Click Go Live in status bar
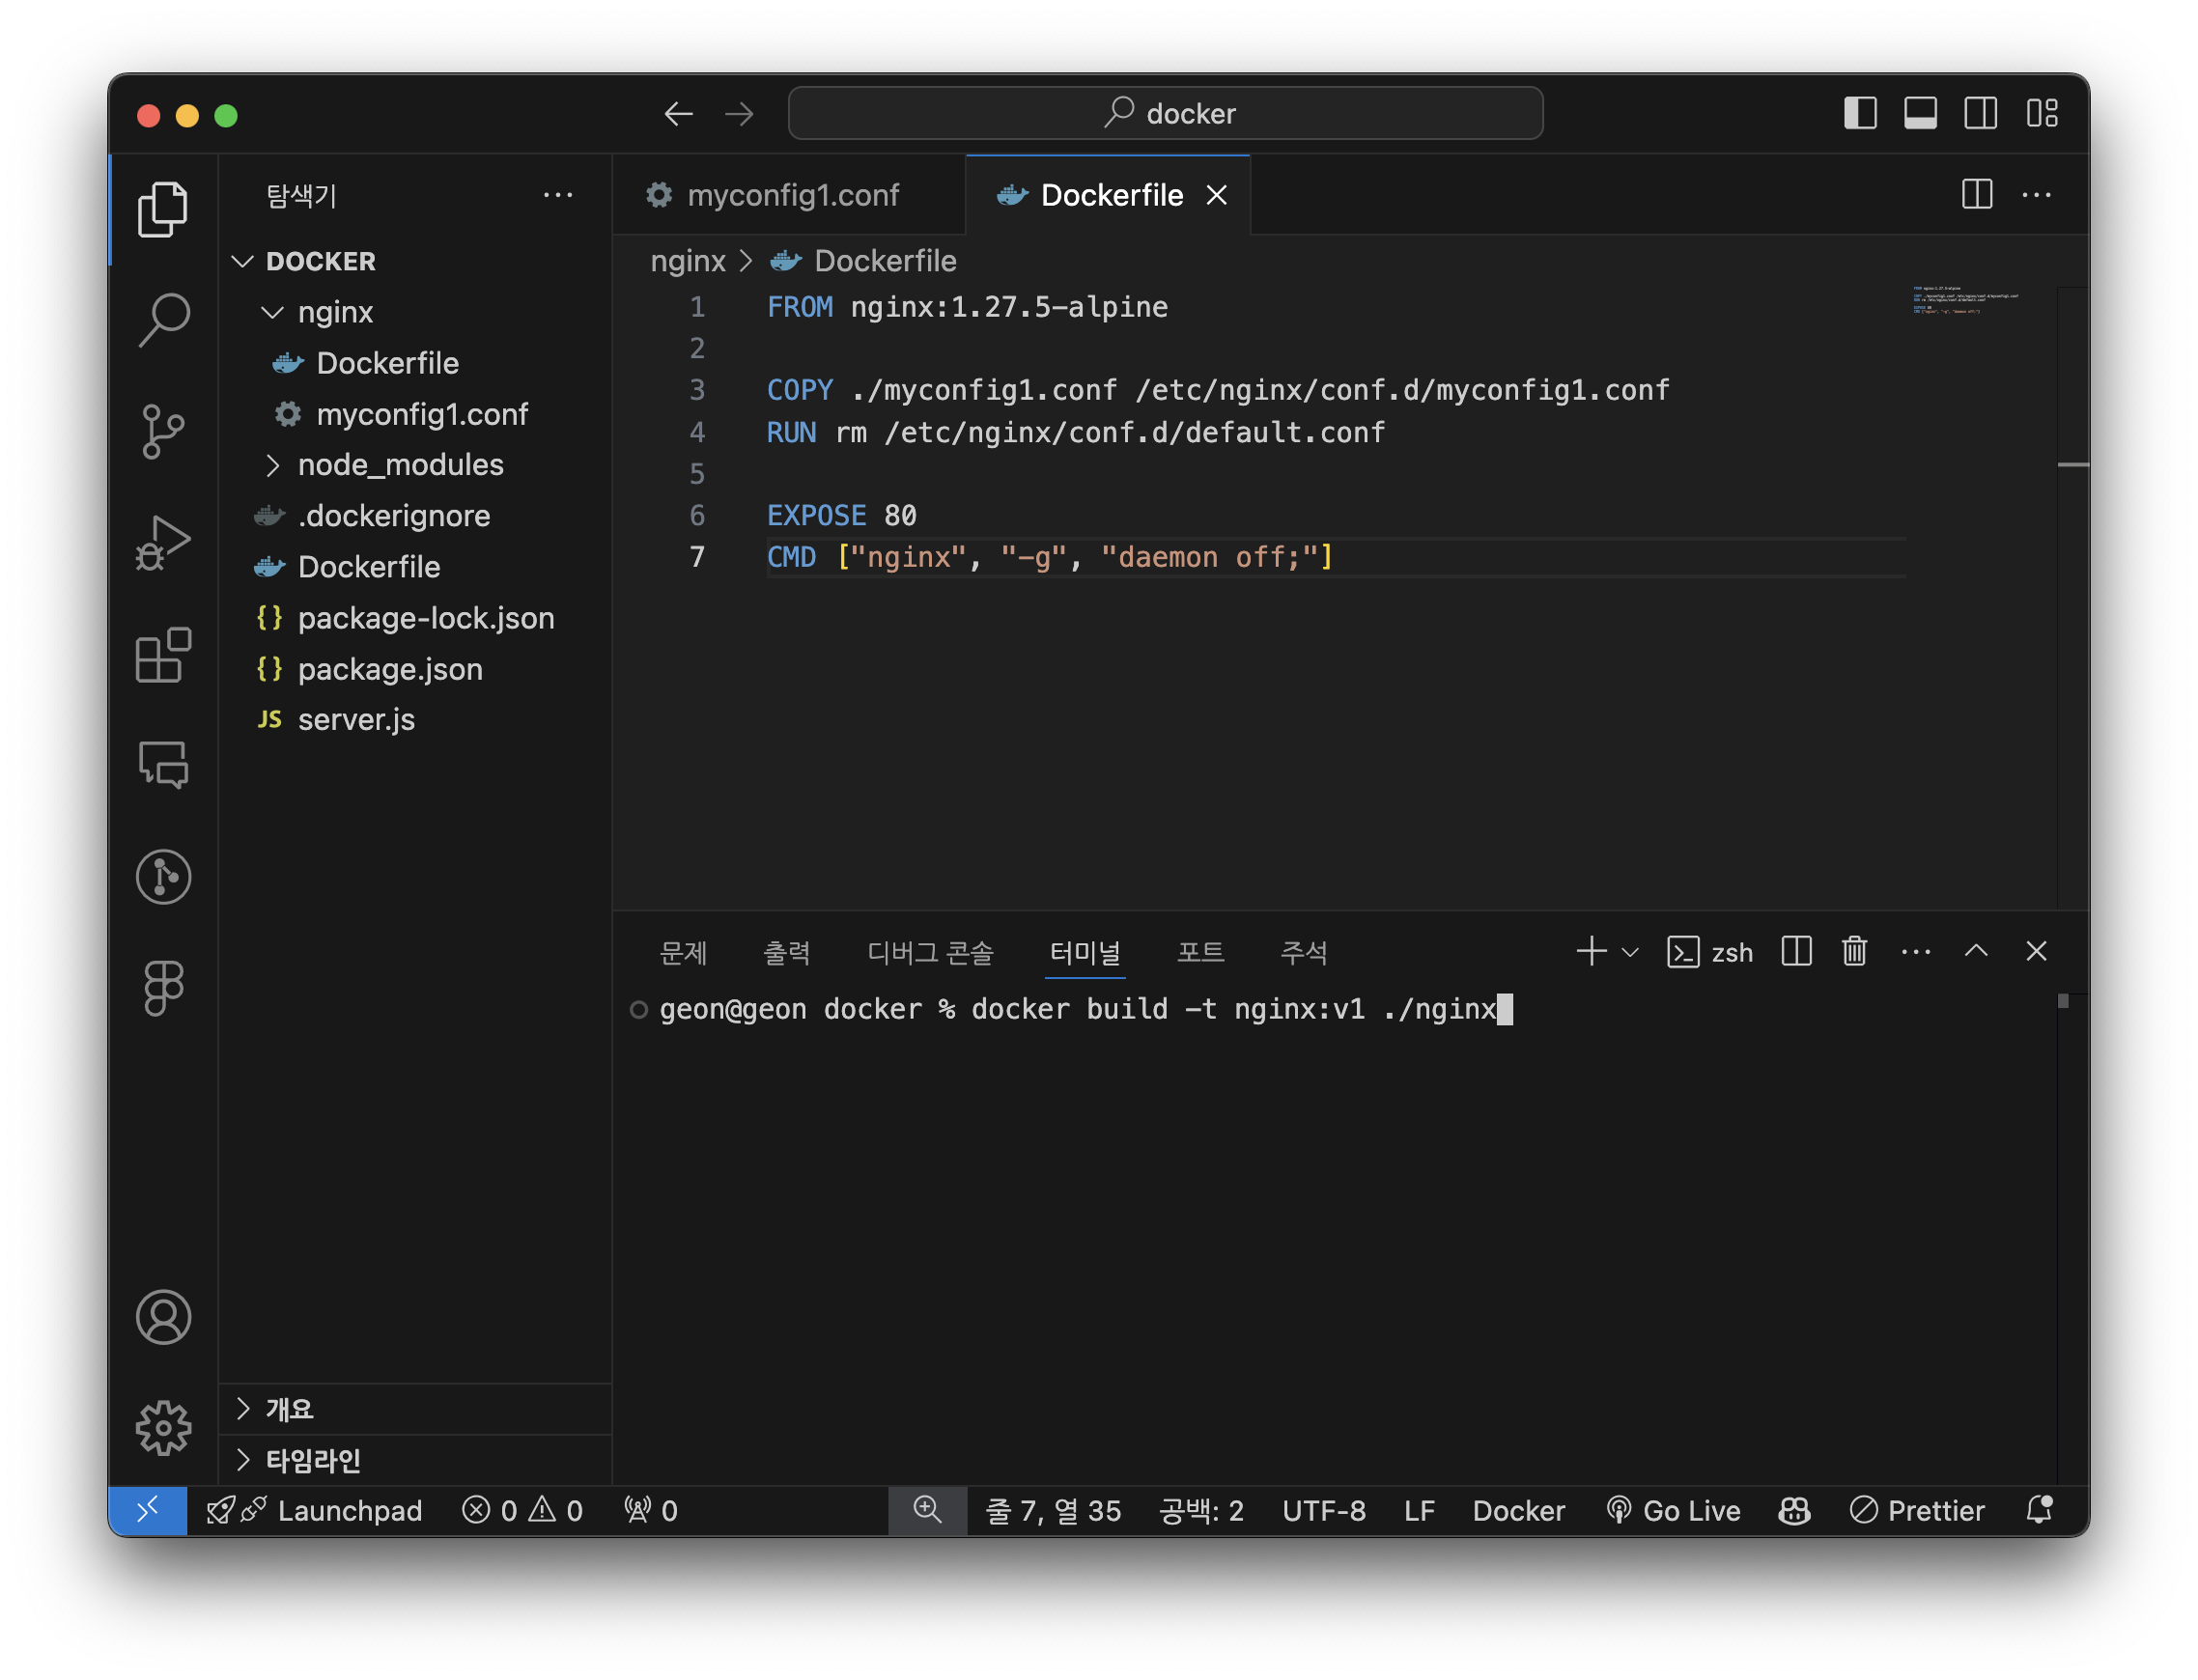The height and width of the screenshot is (1680, 2198). point(1673,1510)
